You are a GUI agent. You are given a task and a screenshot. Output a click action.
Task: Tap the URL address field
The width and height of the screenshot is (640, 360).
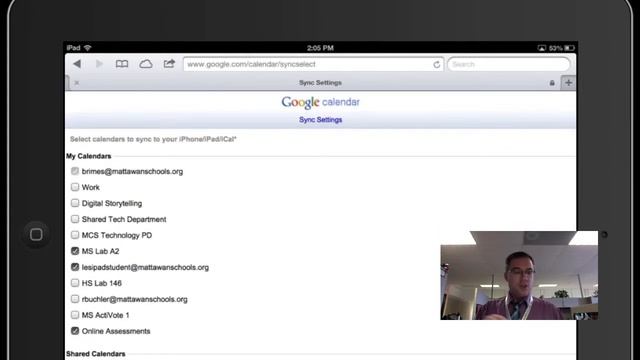313,64
